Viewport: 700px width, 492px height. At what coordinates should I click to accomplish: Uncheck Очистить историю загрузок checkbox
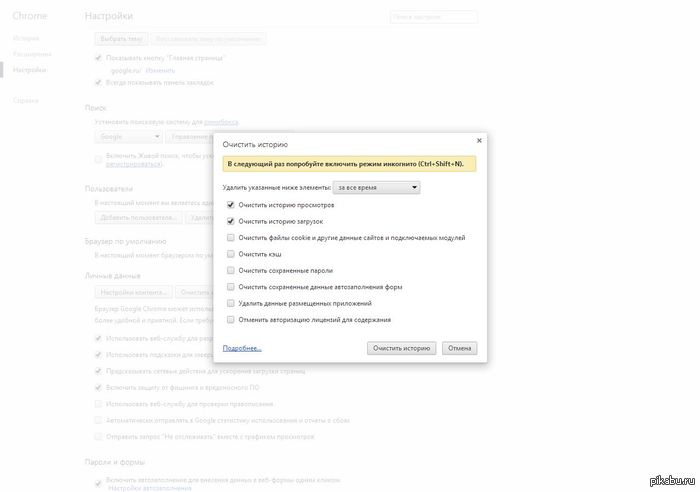[x=231, y=221]
